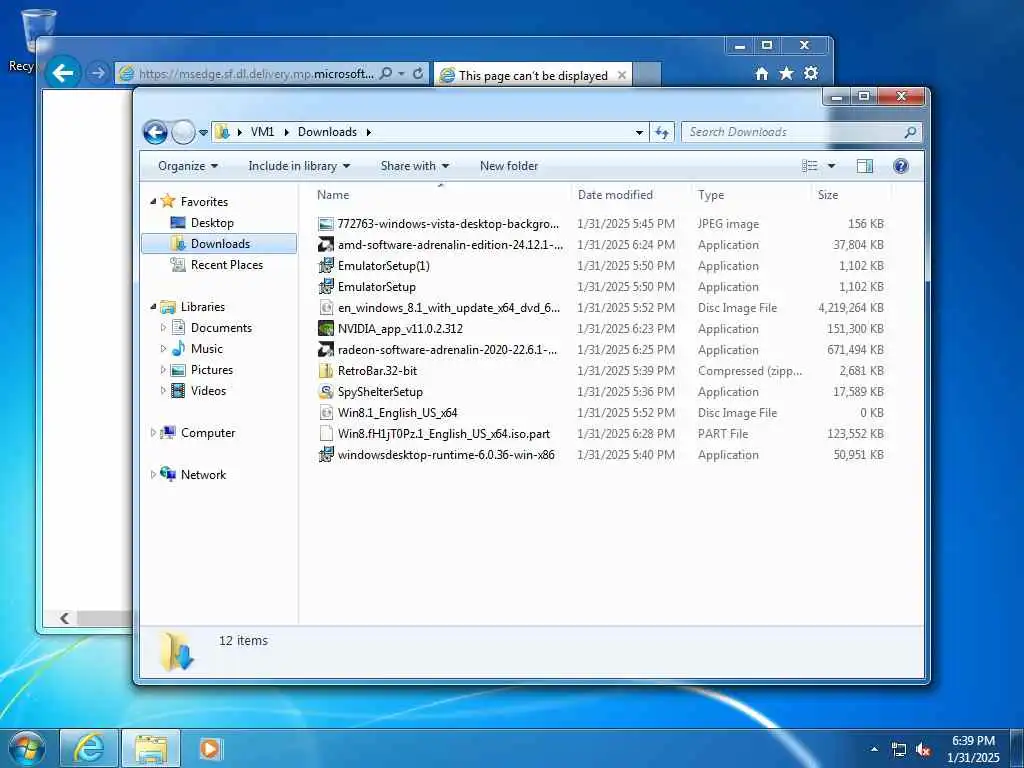Click the magnifier icon in Search Downloads

910,132
